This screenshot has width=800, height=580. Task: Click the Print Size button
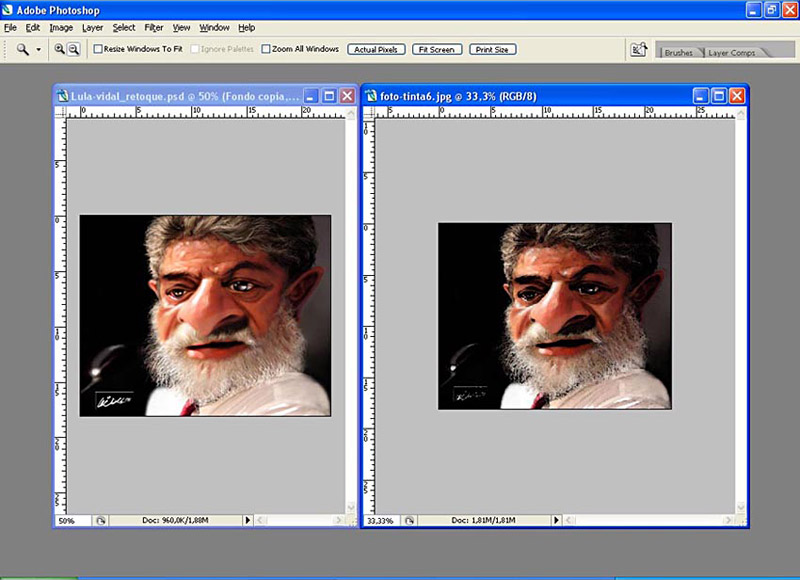(x=492, y=49)
